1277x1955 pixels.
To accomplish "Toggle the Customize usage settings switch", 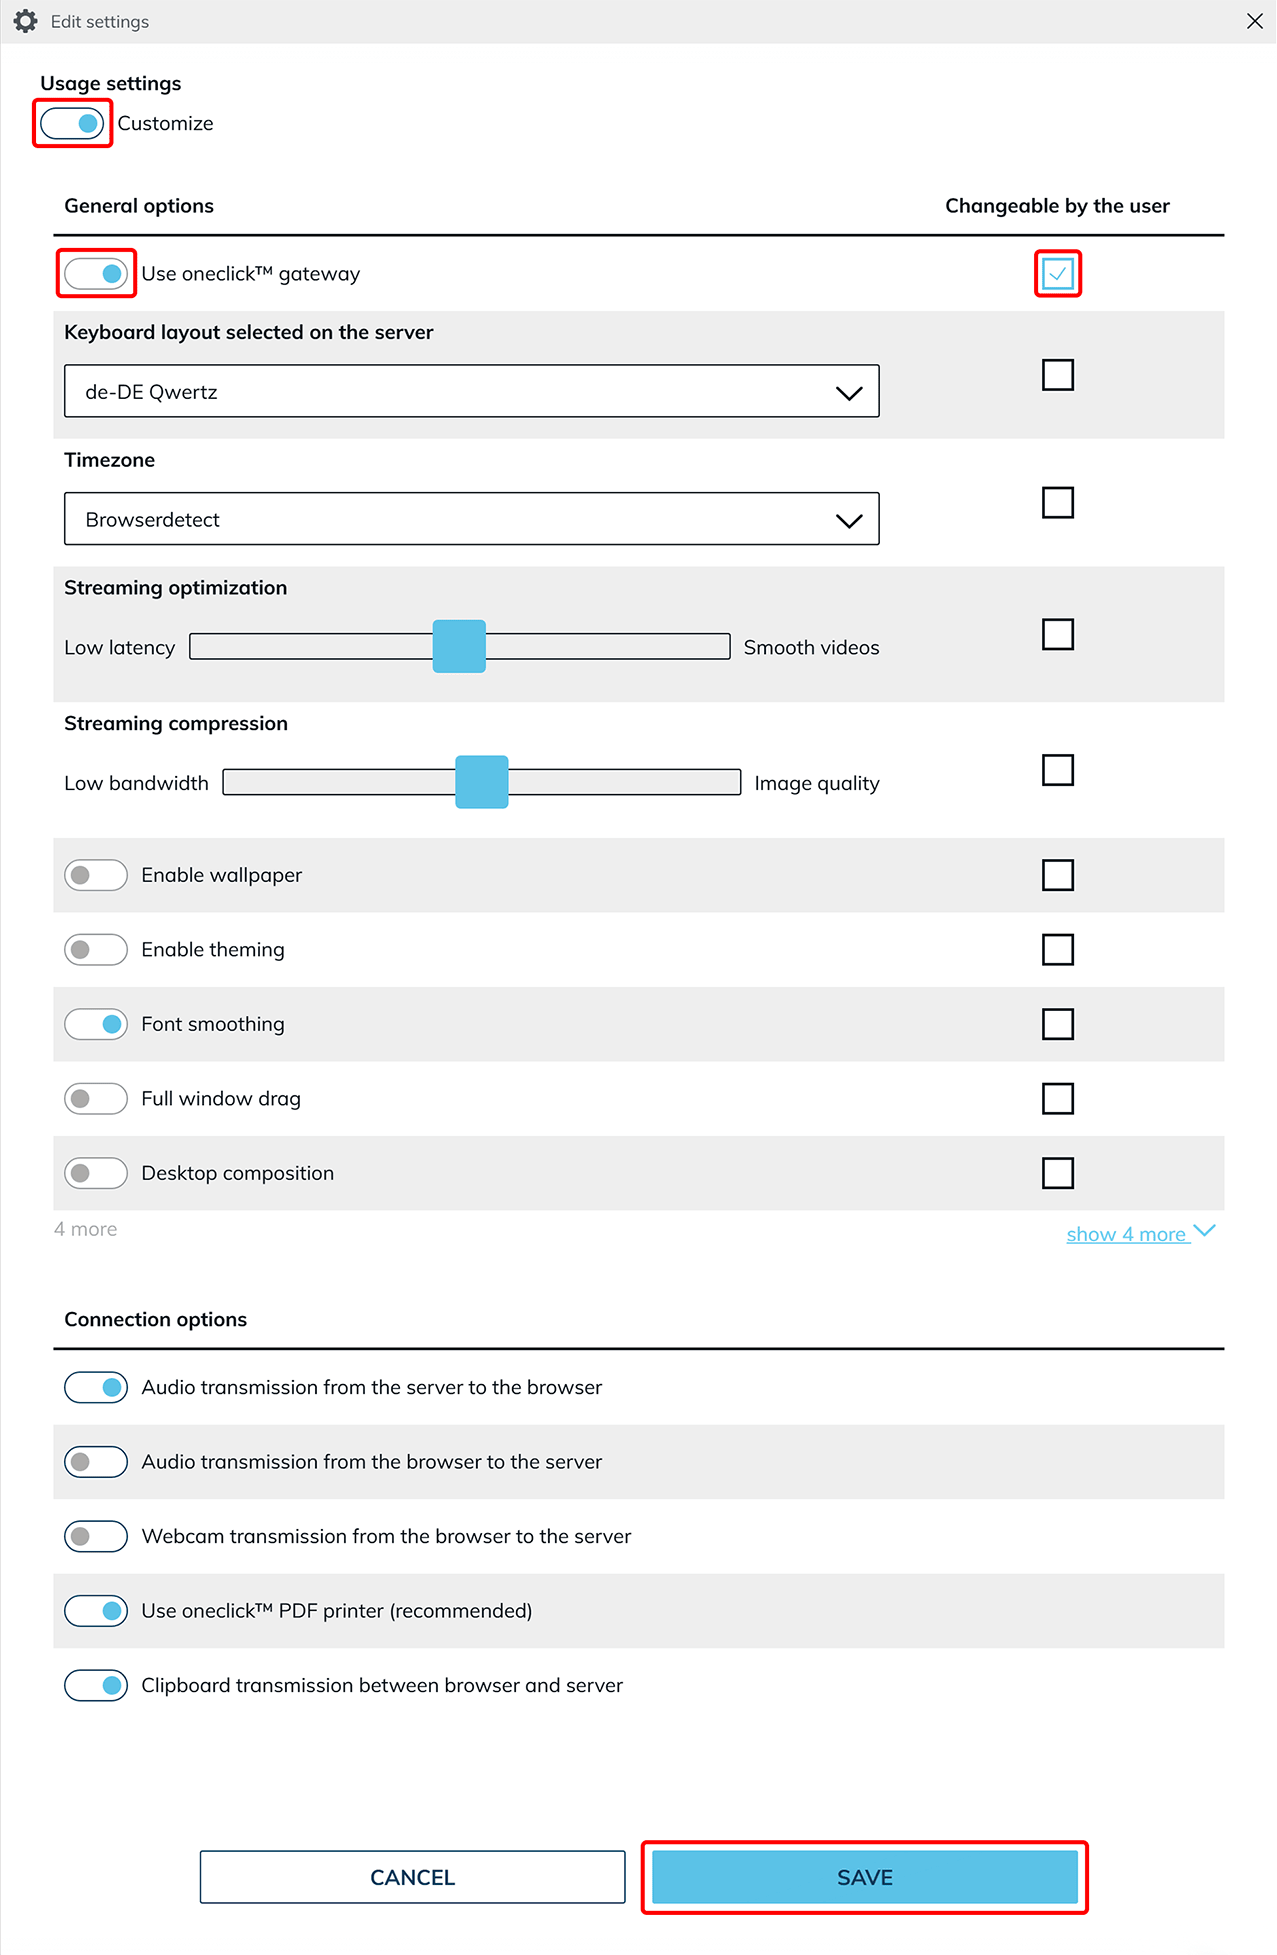I will 72,123.
